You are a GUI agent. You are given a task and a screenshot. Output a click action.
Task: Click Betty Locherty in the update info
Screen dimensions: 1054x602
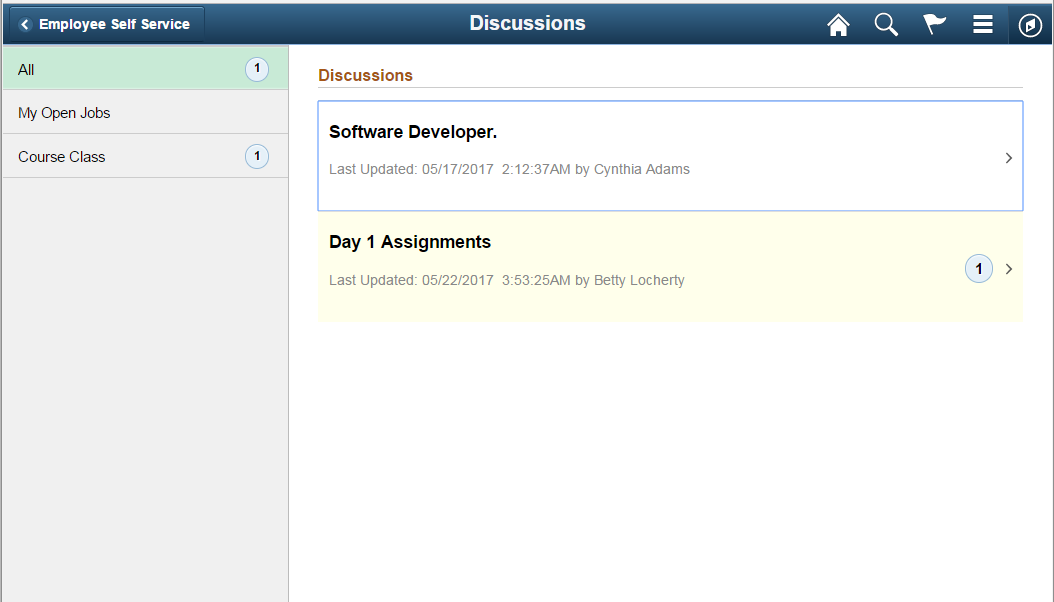[x=638, y=280]
